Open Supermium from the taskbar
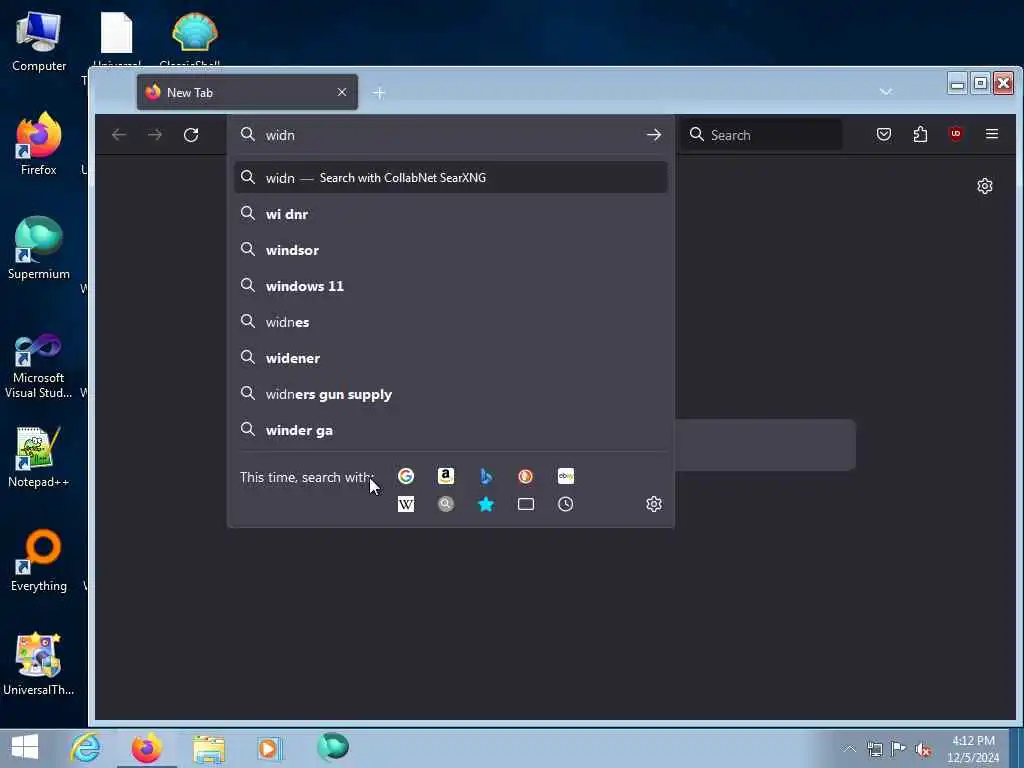 332,747
